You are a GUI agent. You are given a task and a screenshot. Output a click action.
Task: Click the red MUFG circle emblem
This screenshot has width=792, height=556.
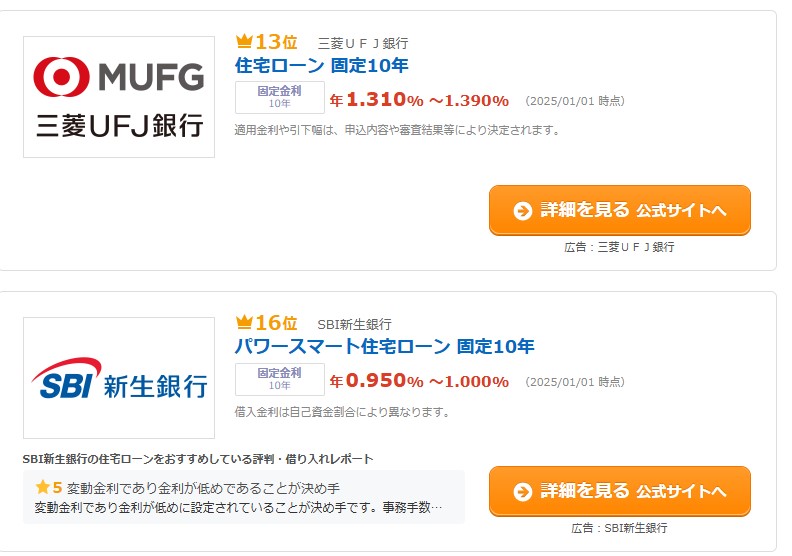(x=62, y=77)
